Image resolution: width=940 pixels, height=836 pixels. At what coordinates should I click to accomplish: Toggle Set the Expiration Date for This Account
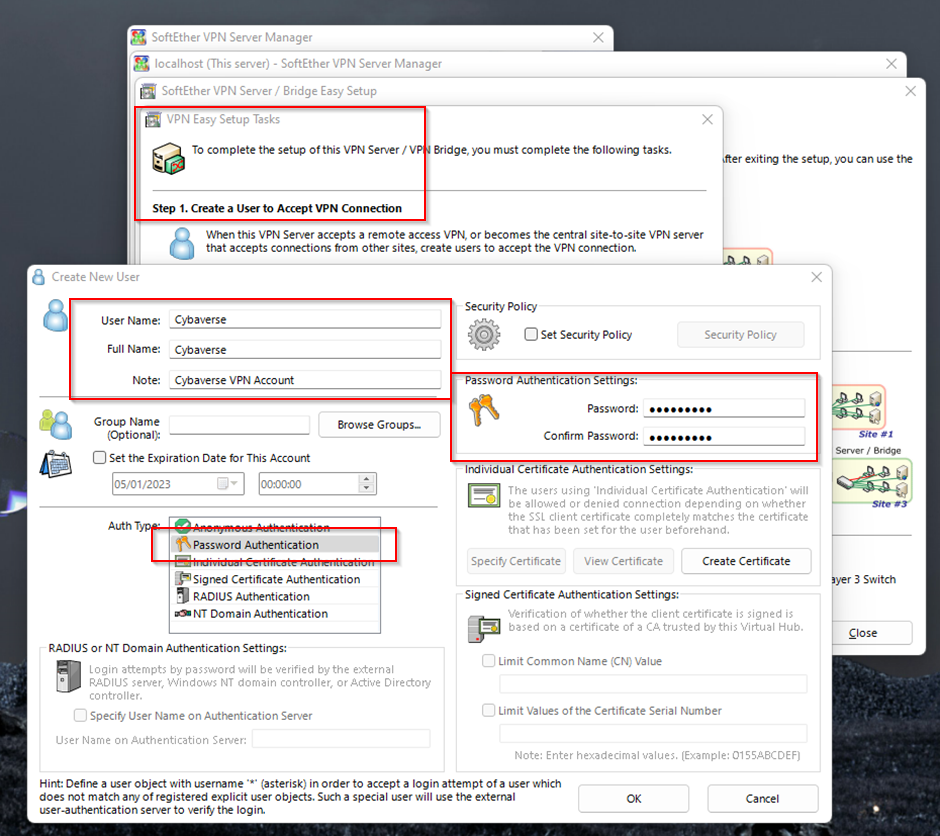[100, 457]
